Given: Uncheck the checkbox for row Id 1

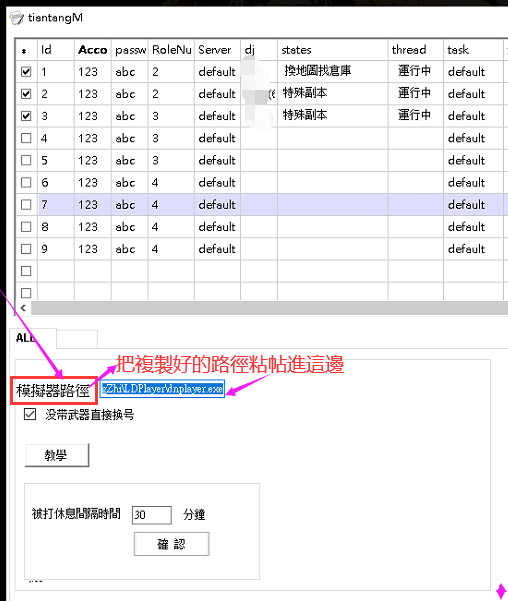Looking at the screenshot, I should (26, 72).
